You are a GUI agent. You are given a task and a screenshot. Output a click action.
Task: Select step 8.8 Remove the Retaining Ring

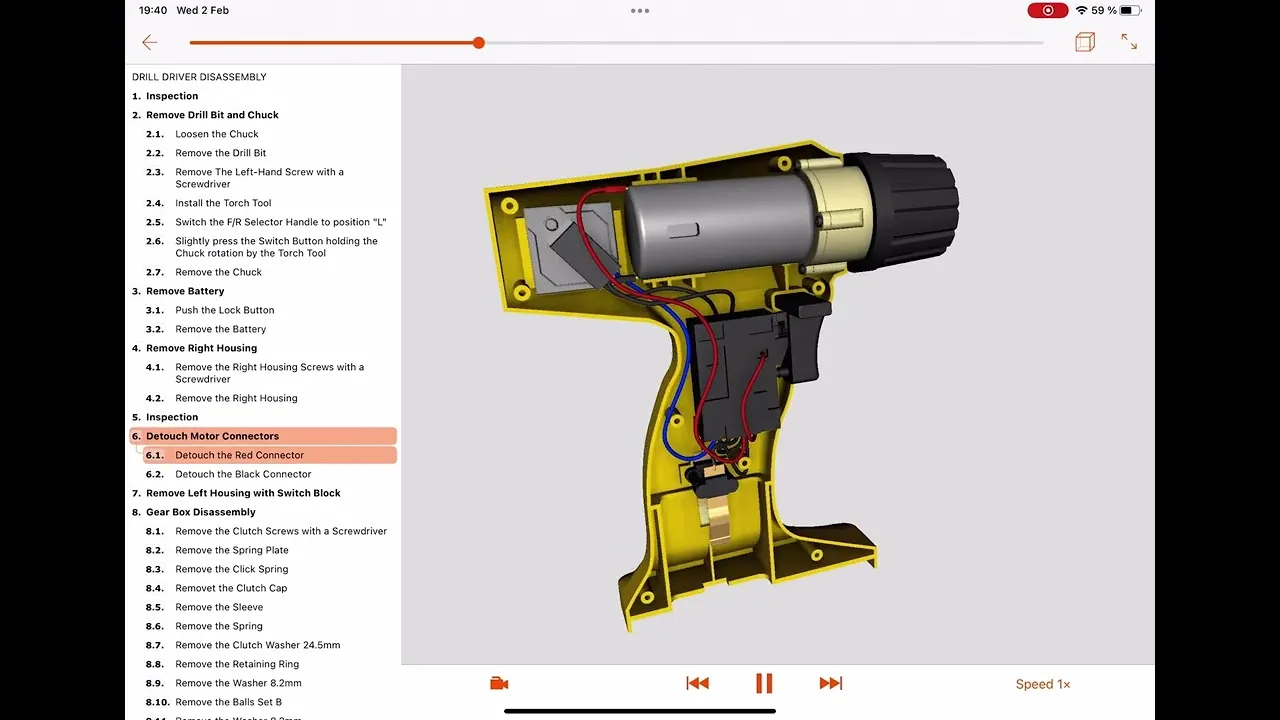pos(237,664)
